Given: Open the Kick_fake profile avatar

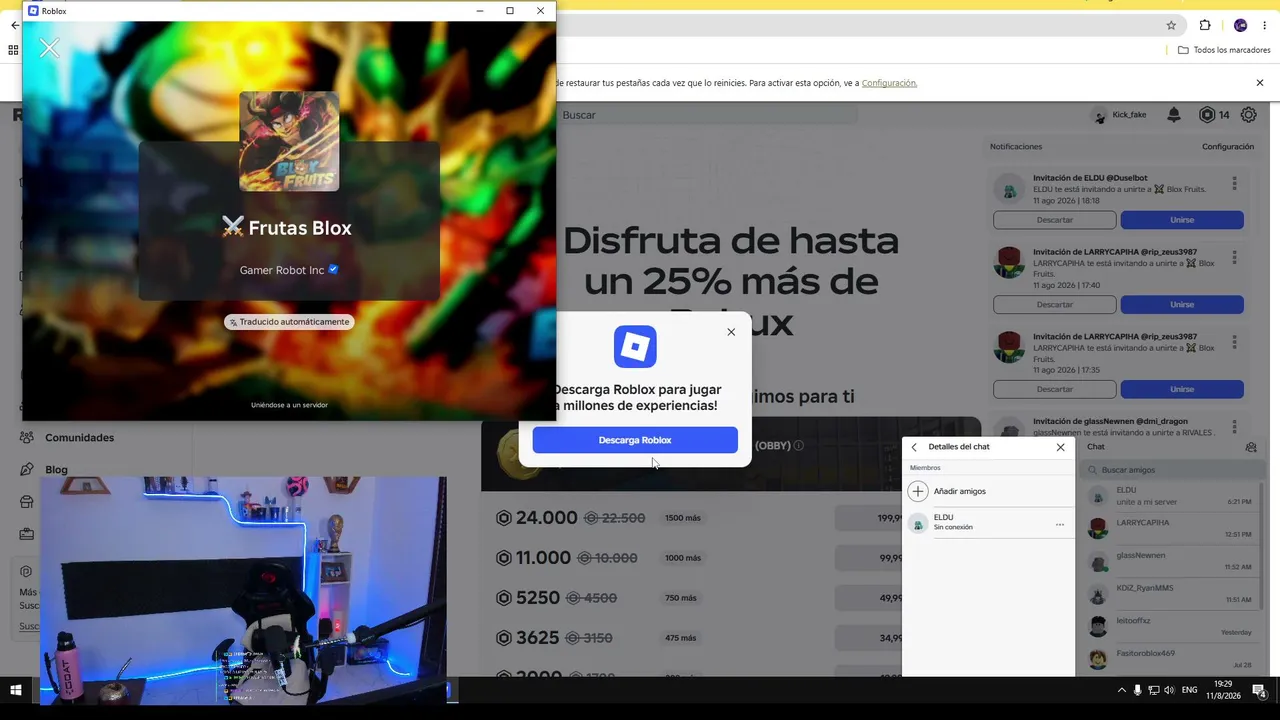Looking at the screenshot, I should coord(1100,116).
